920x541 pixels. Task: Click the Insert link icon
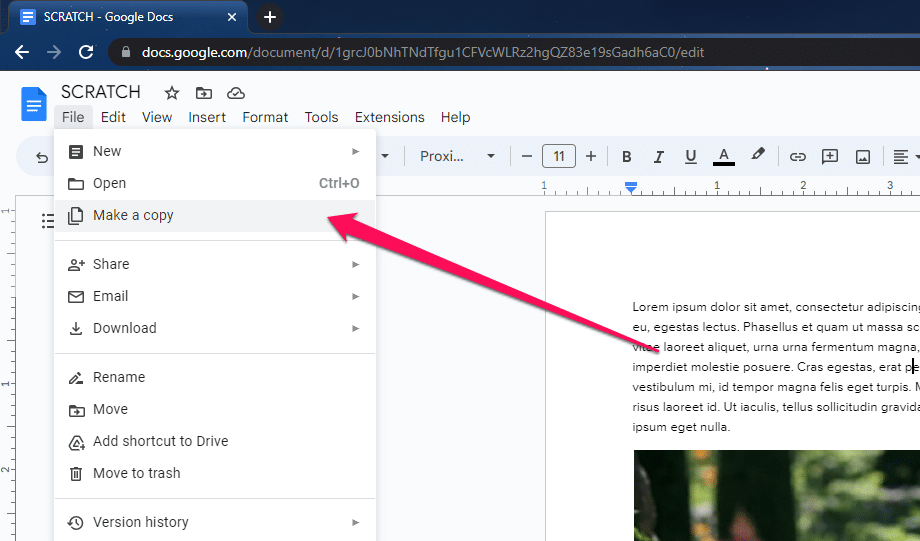click(x=797, y=157)
